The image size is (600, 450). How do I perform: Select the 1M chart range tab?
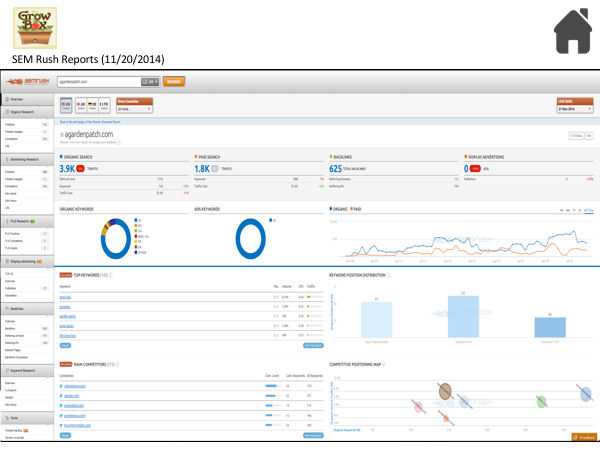[561, 210]
